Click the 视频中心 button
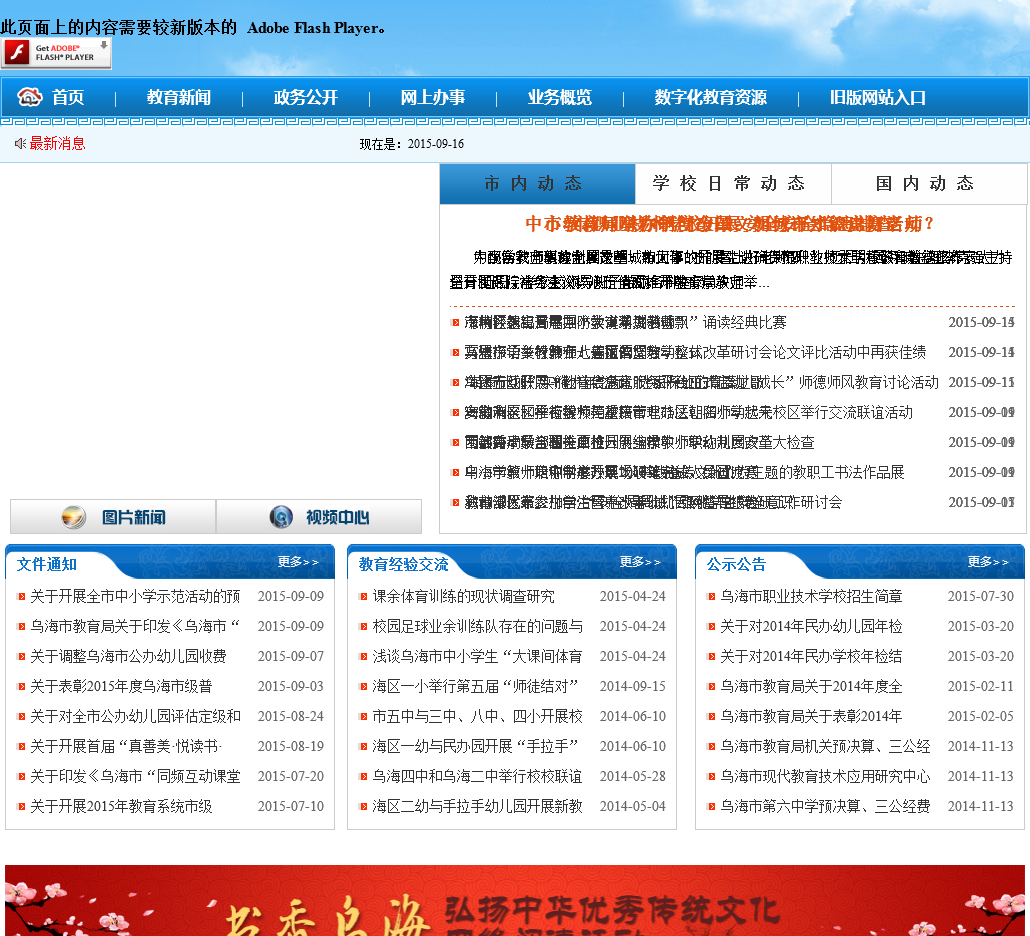The height and width of the screenshot is (936, 1030). (319, 517)
